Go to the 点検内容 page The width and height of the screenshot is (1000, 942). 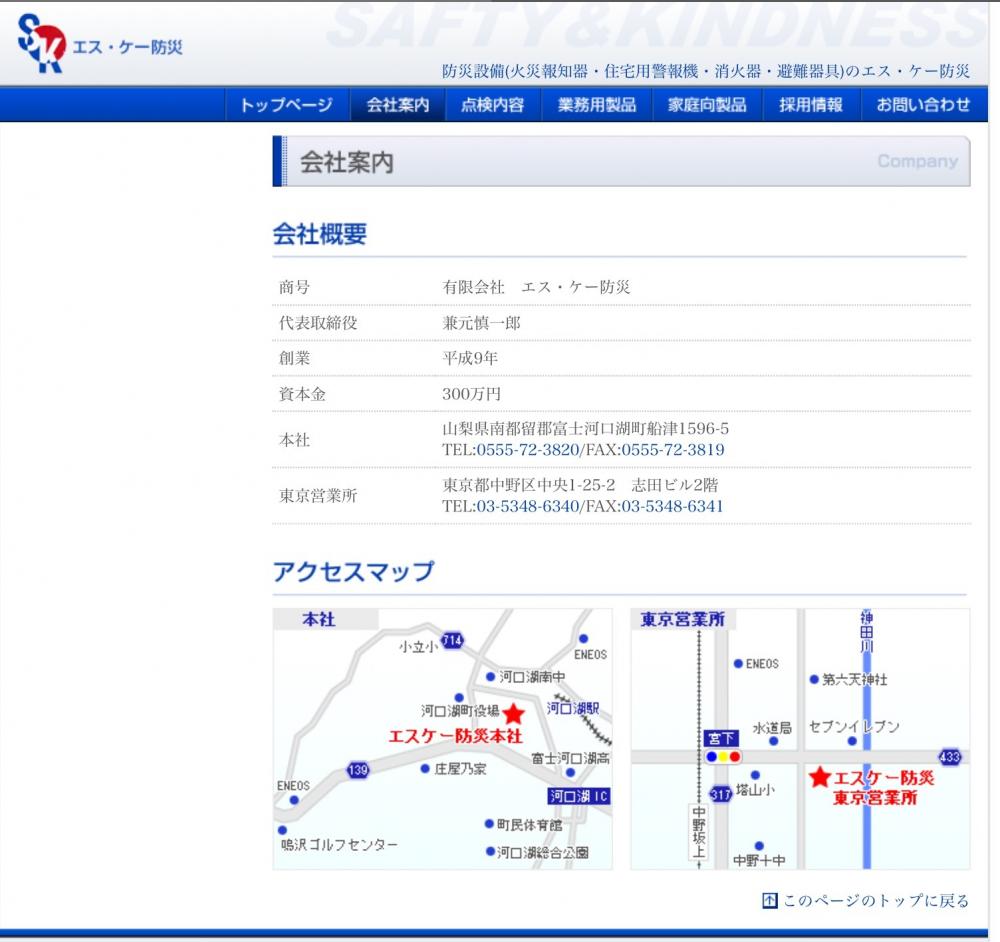[x=492, y=105]
